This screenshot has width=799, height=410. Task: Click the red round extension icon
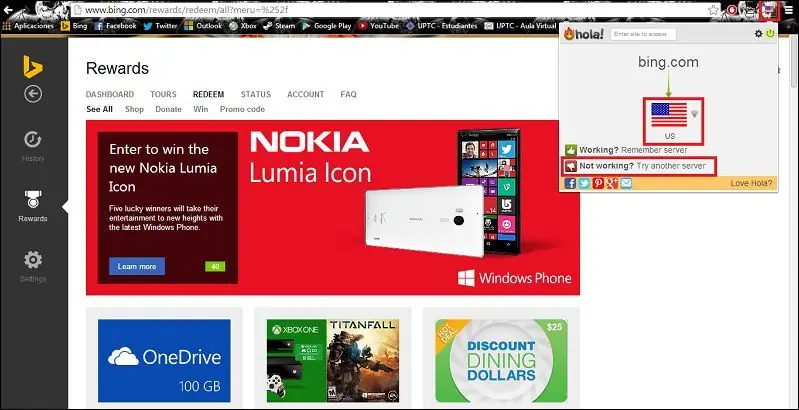point(732,10)
